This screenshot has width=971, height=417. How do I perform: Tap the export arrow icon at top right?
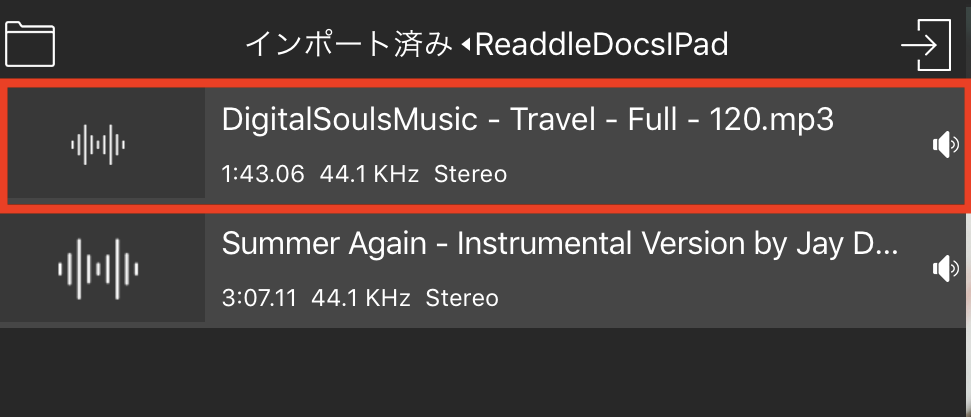(x=925, y=44)
